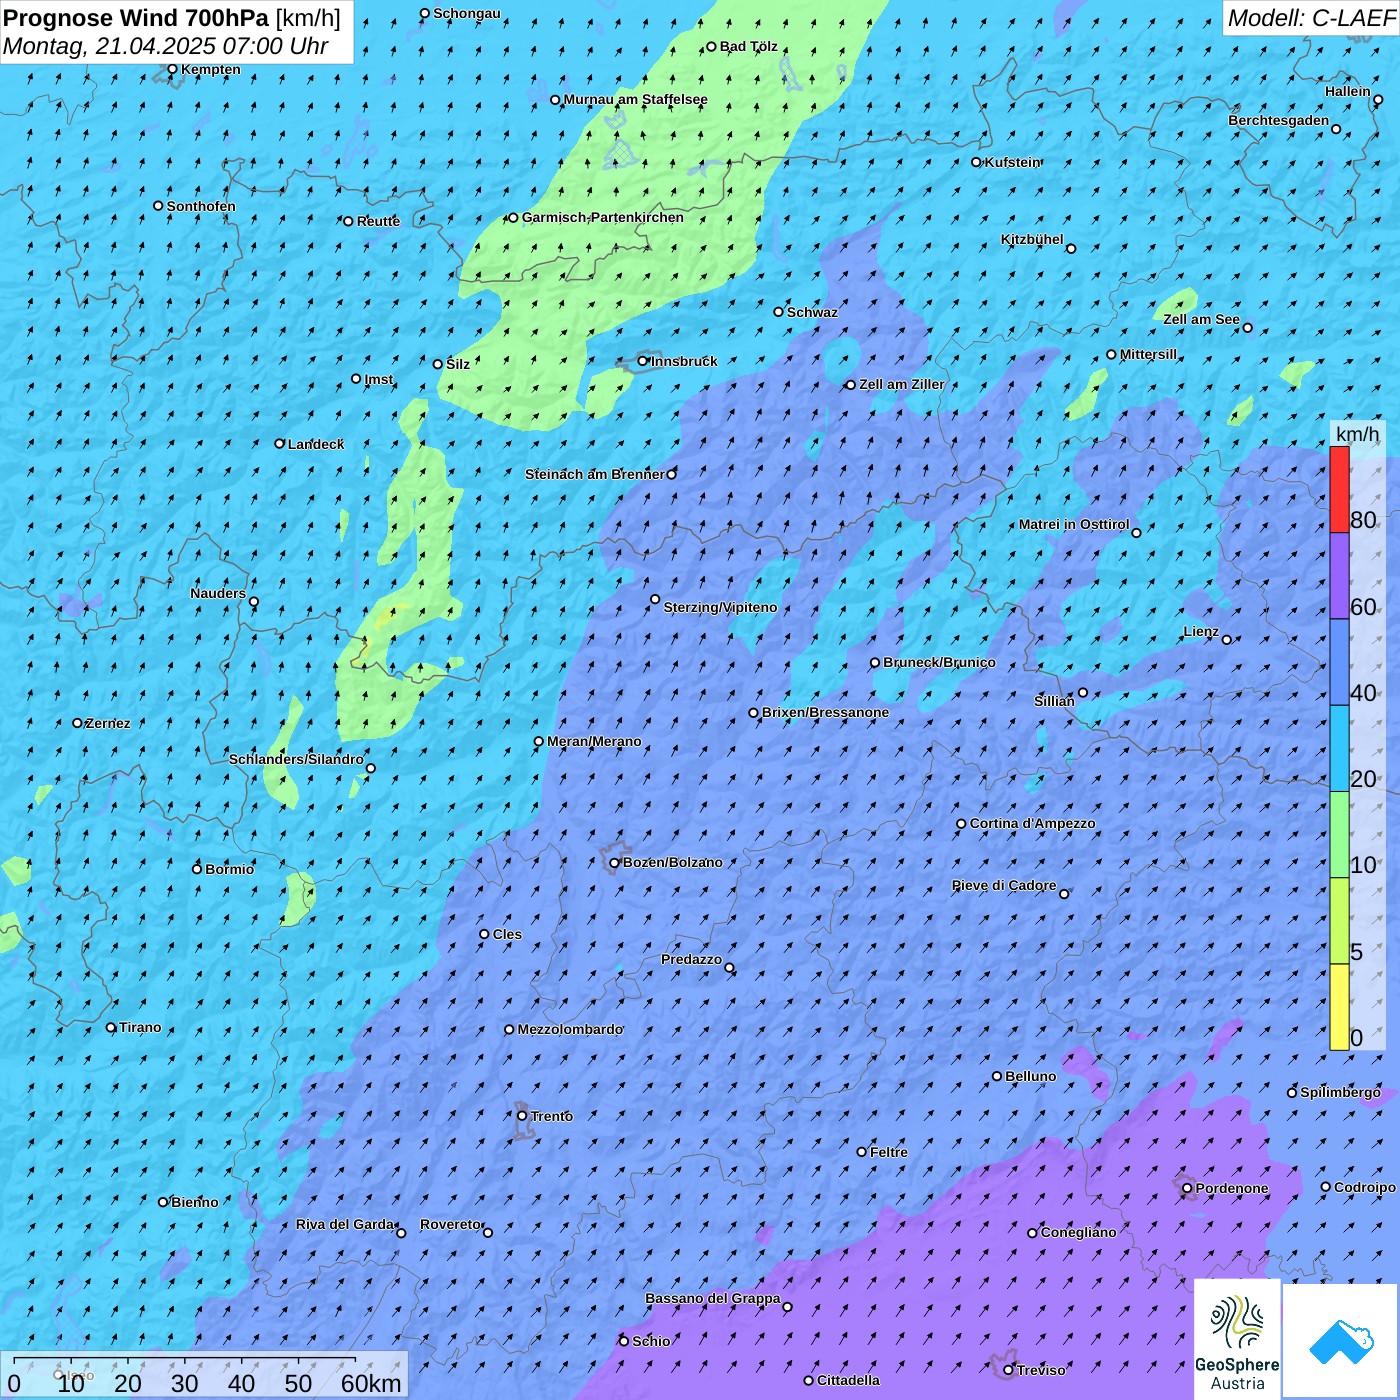Click the Pordenone city label
This screenshot has height=1400, width=1400.
pos(1232,1188)
